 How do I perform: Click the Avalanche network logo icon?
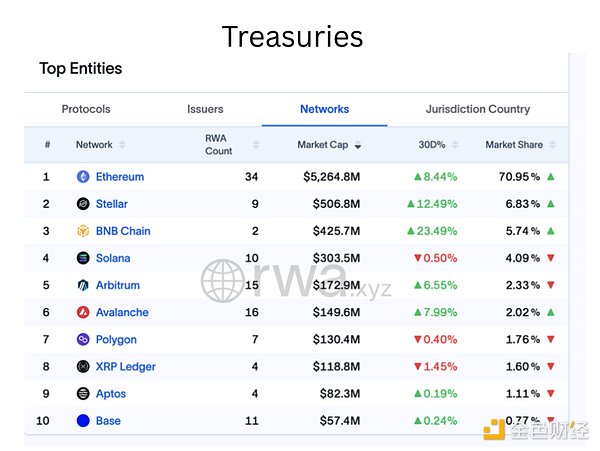click(83, 312)
